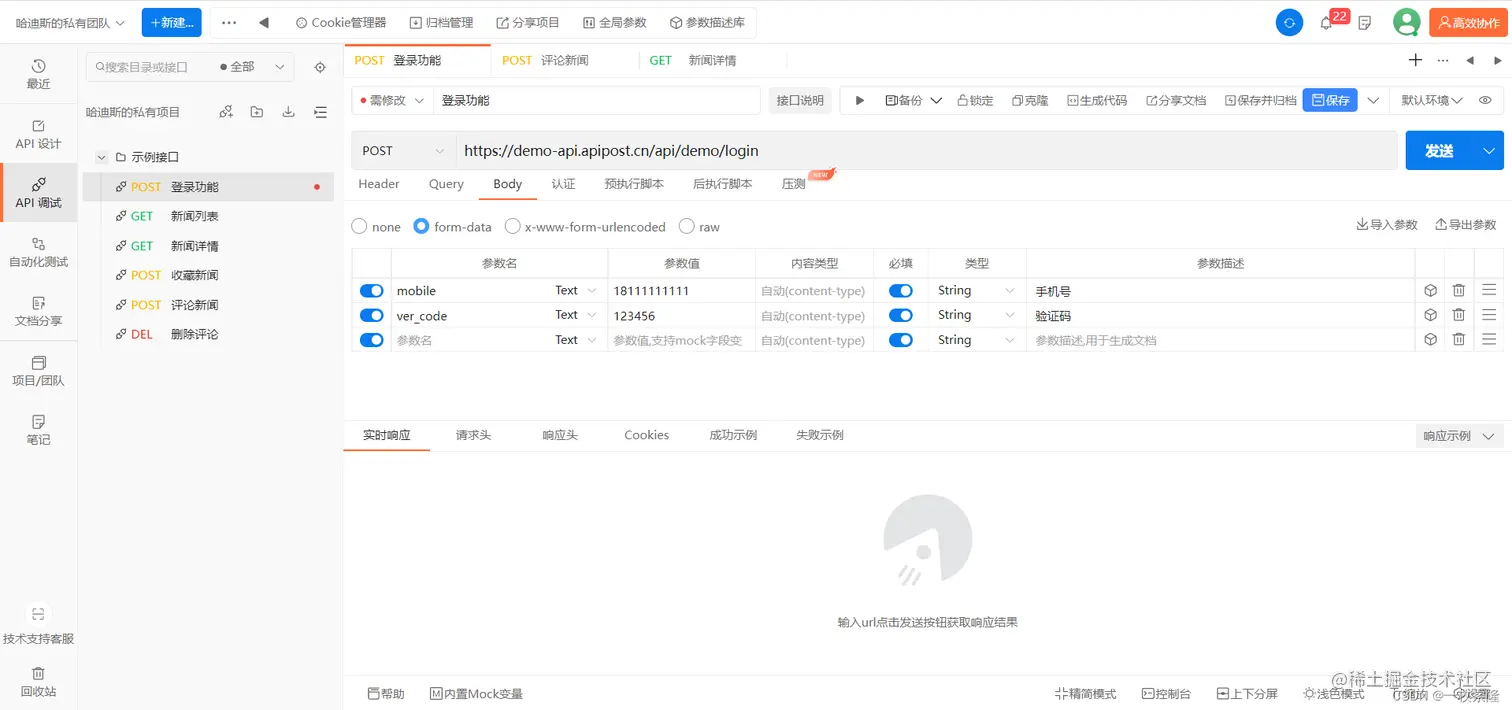Toggle the 必填 required switch for ver_code
Viewport: 1512px width, 710px height.
tap(901, 315)
